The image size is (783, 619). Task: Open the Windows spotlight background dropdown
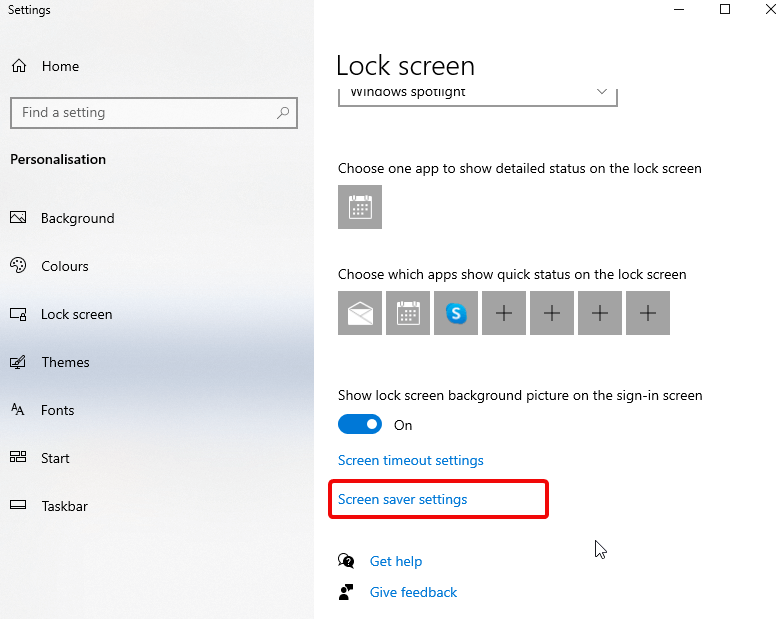tap(478, 96)
